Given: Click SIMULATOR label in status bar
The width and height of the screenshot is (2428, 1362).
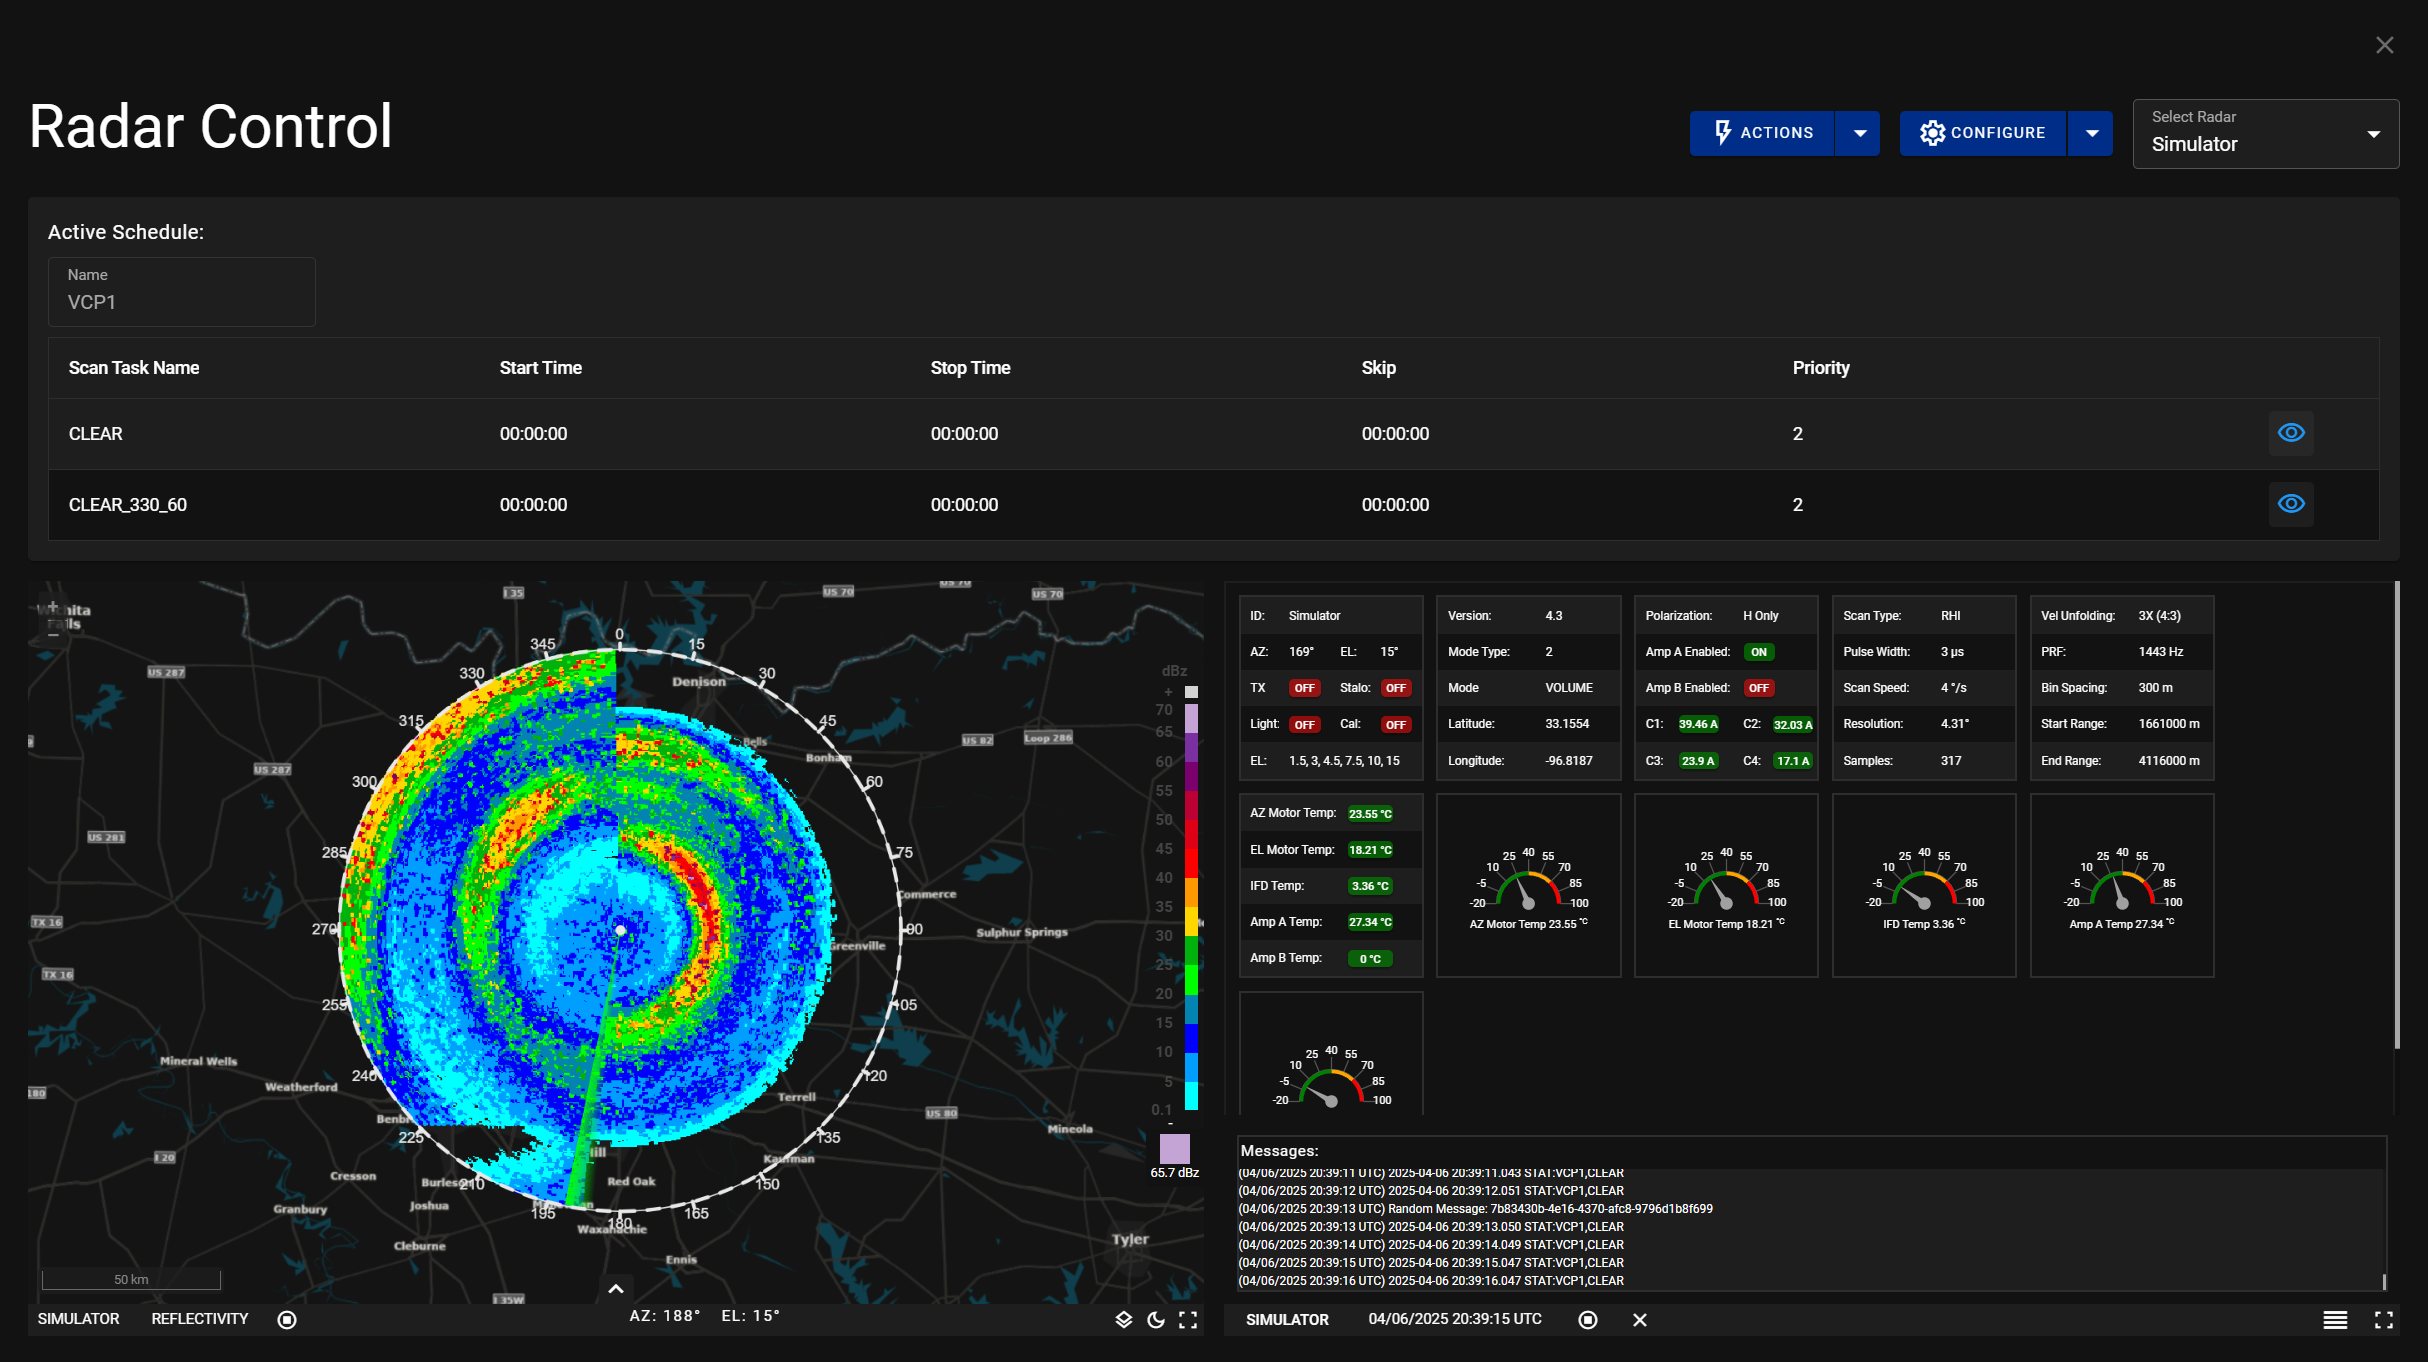Looking at the screenshot, I should 1287,1320.
